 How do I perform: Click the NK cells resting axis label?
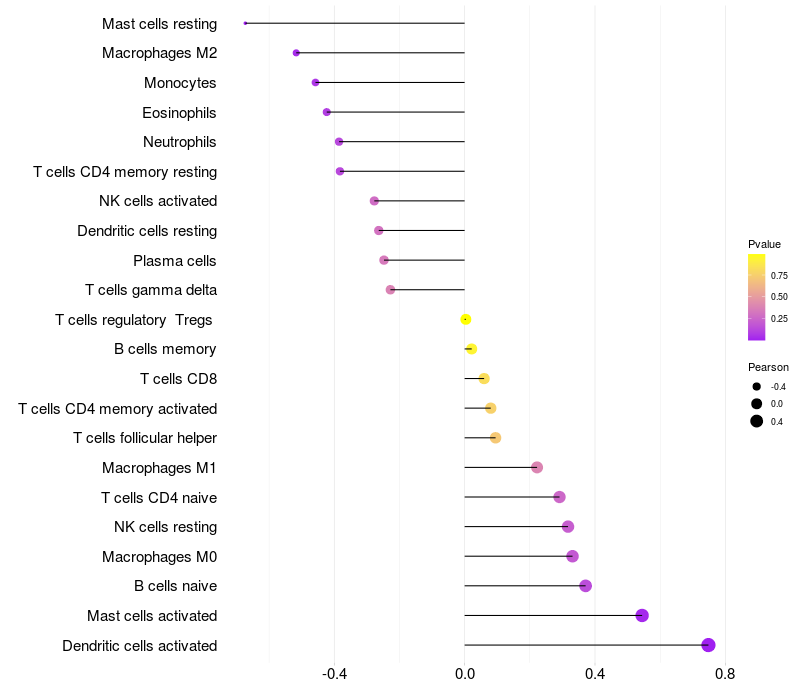[165, 527]
